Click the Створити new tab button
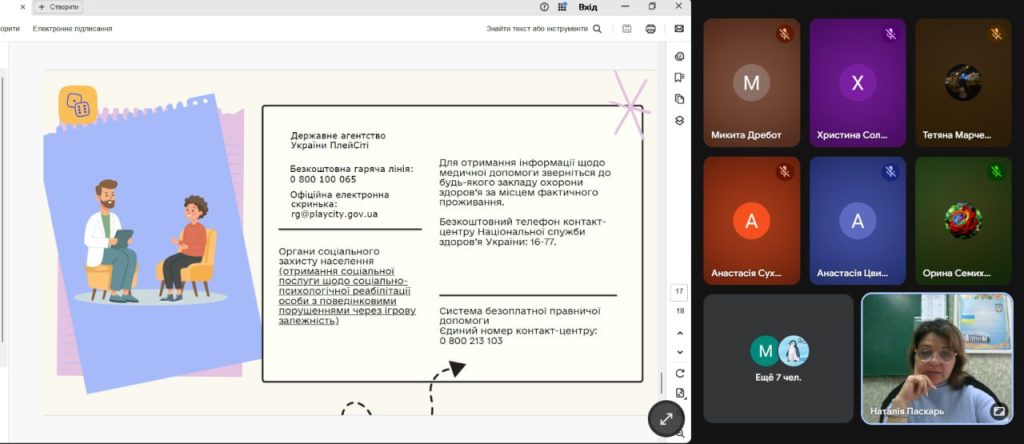The image size is (1024, 444). pyautogui.click(x=58, y=7)
